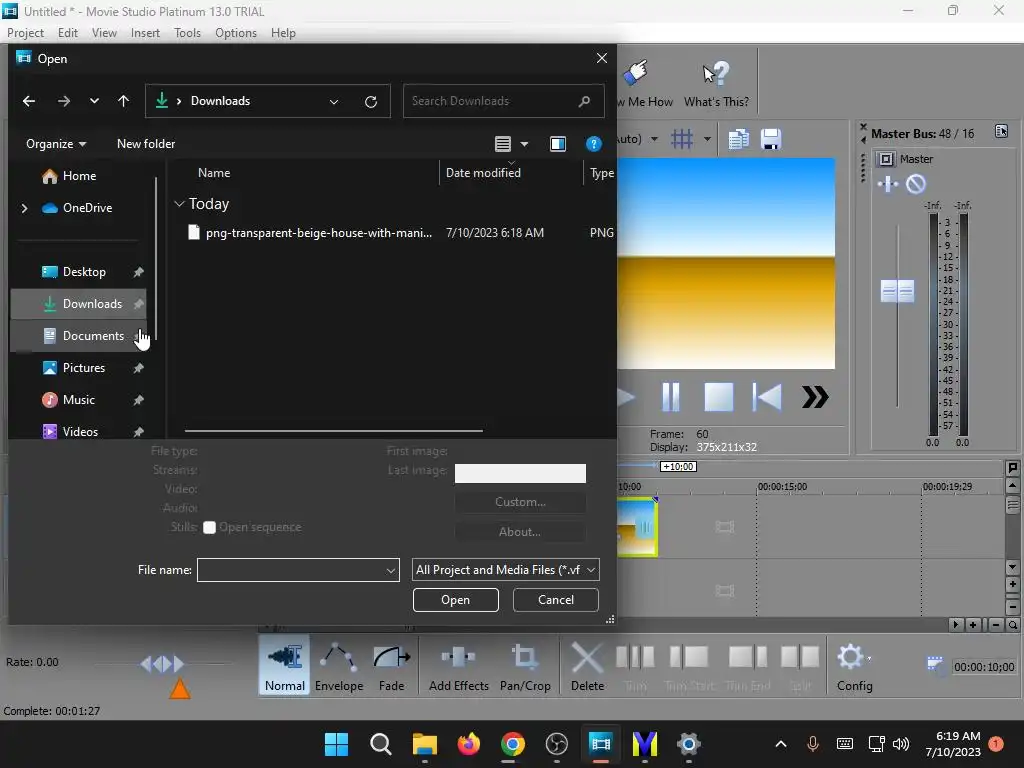The image size is (1024, 768).
Task: Click the Open button
Action: click(455, 600)
